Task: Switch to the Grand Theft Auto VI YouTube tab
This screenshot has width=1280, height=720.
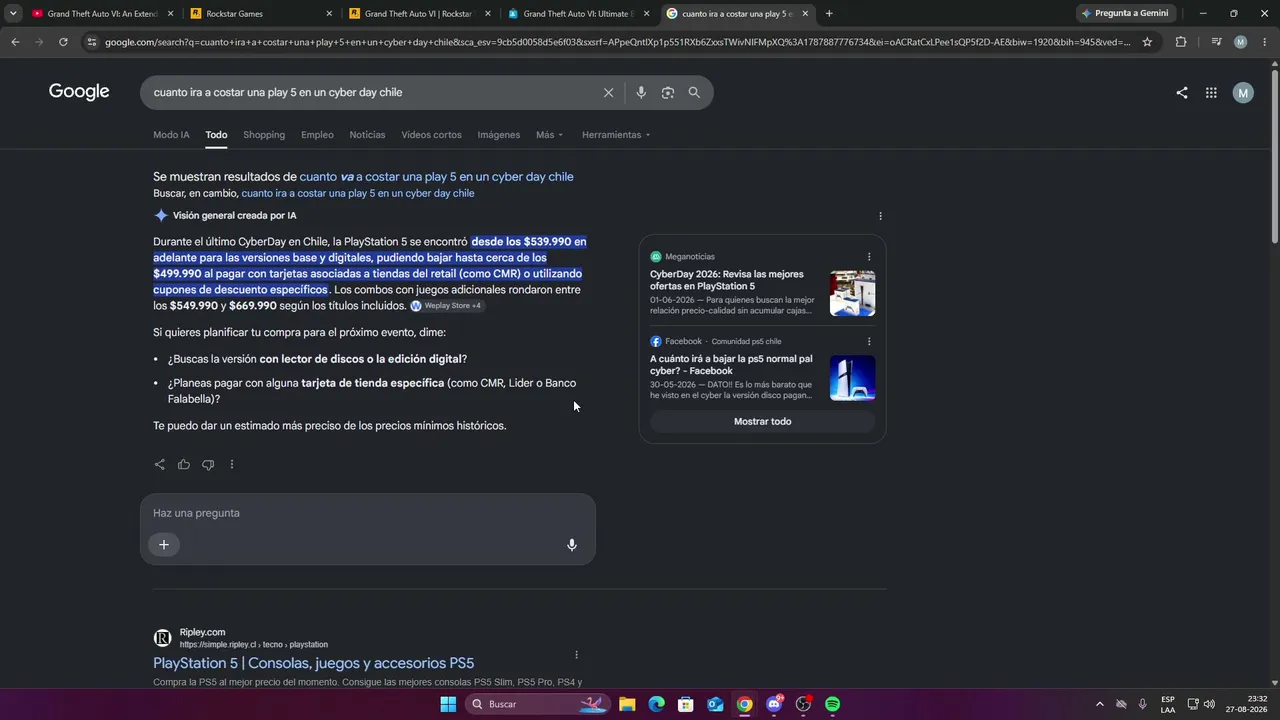Action: click(101, 14)
